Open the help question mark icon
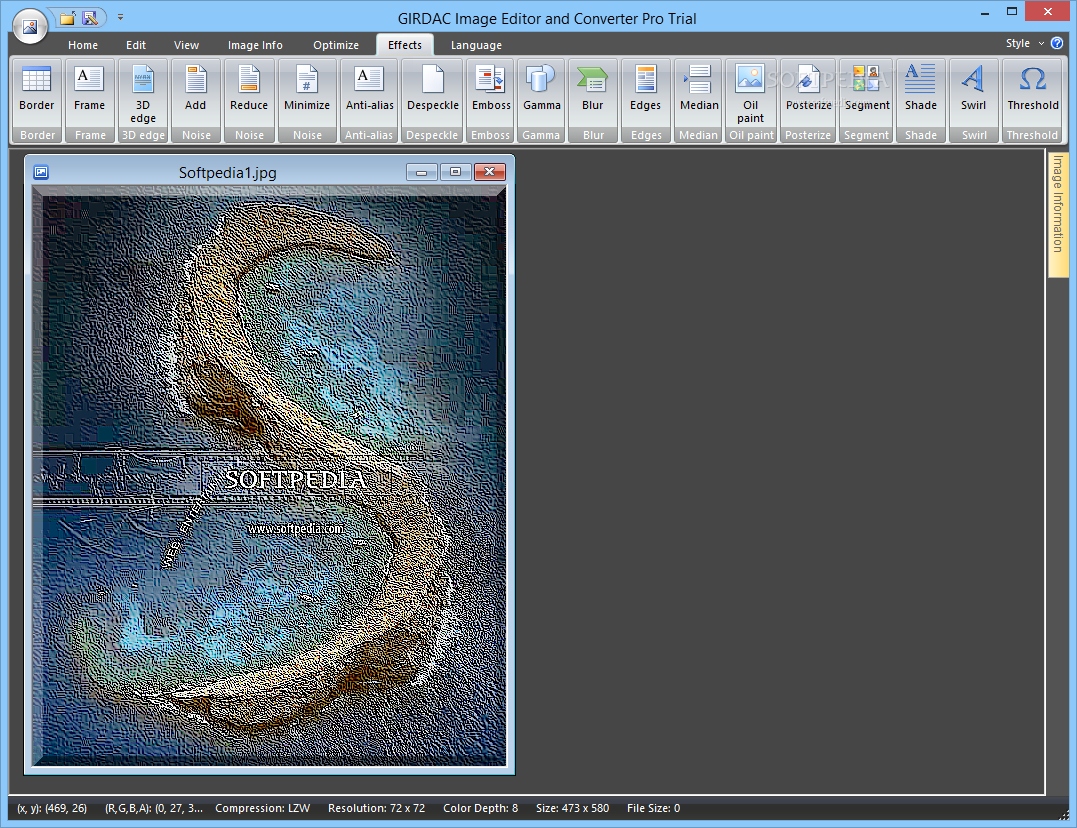The width and height of the screenshot is (1077, 828). pyautogui.click(x=1057, y=43)
